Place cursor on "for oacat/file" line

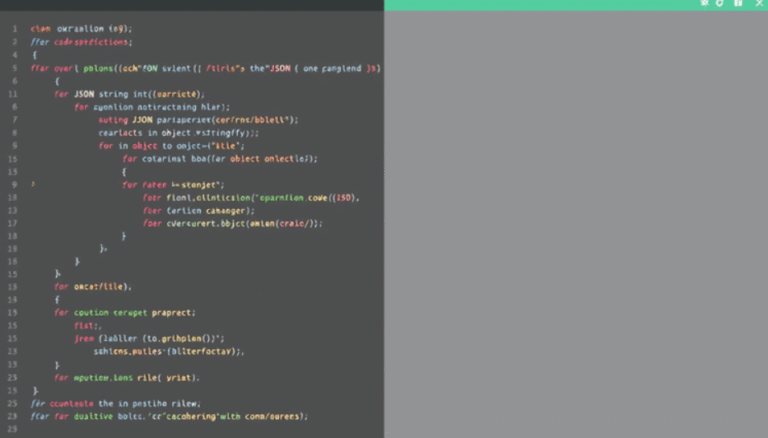click(x=93, y=286)
